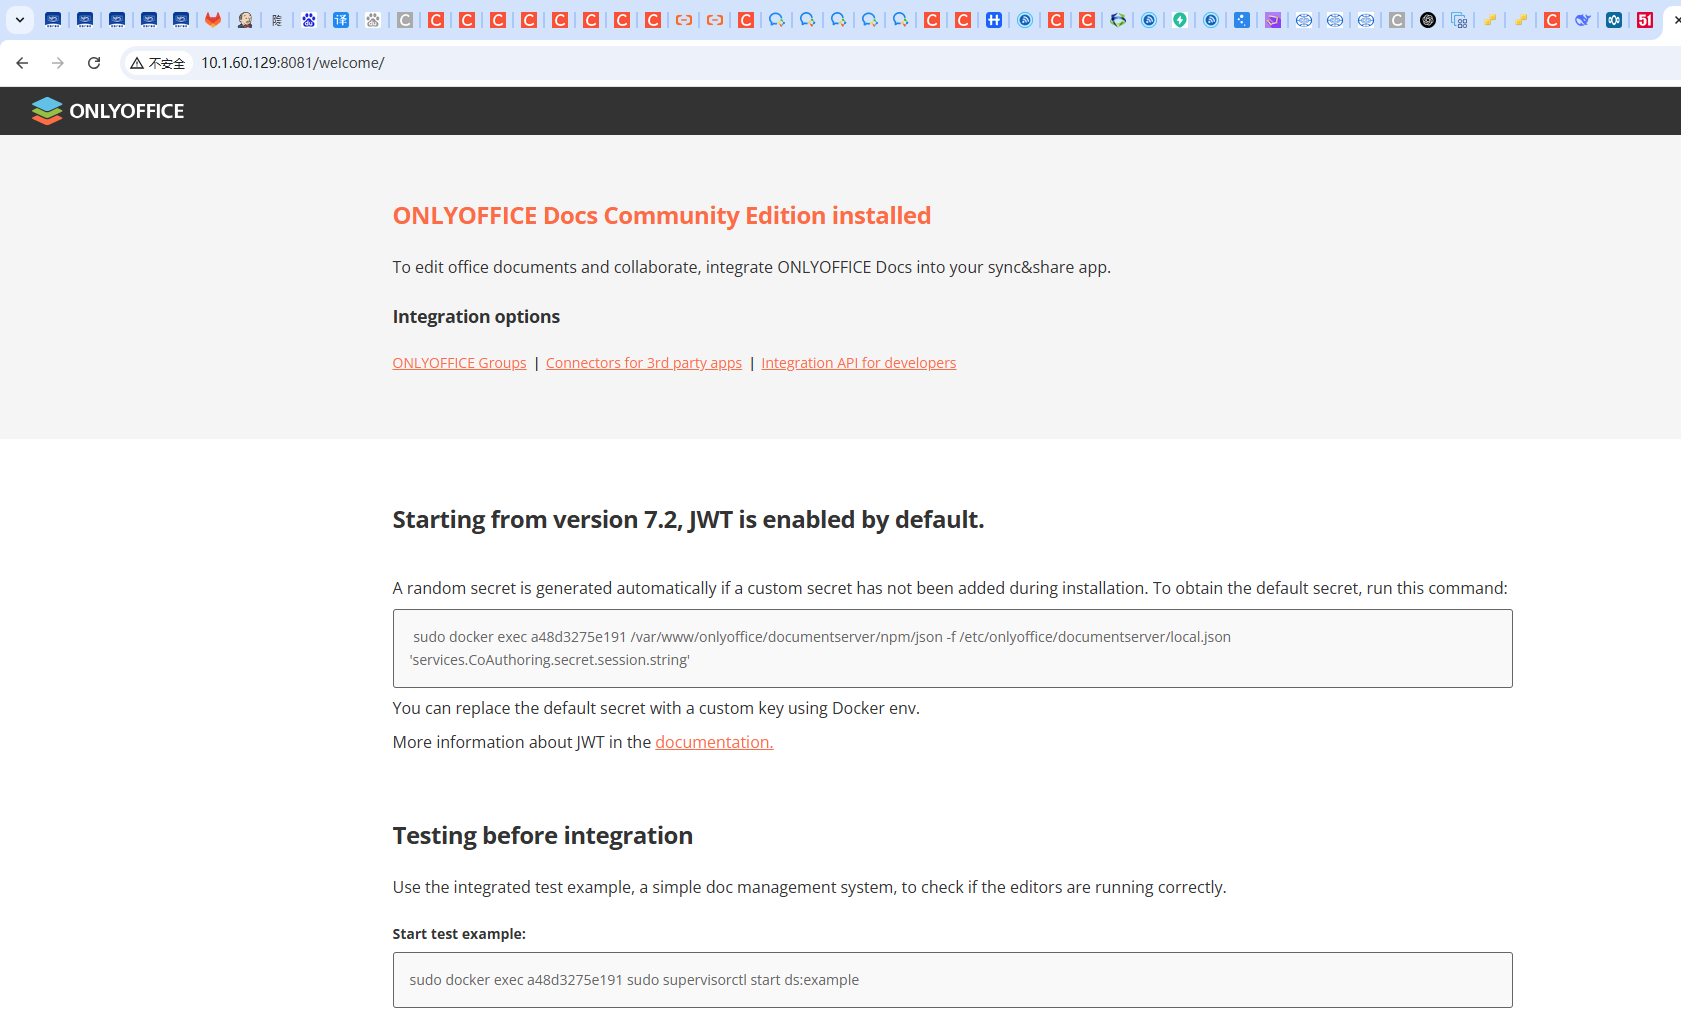Image resolution: width=1681 pixels, height=1021 pixels.
Task: Open Integration API for developers link
Action: click(x=858, y=363)
